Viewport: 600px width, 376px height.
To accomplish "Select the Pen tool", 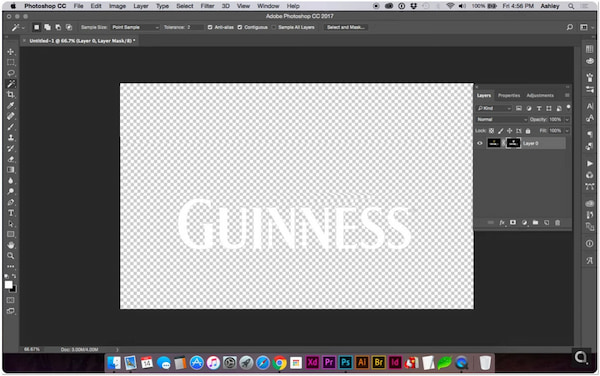I will [11, 202].
